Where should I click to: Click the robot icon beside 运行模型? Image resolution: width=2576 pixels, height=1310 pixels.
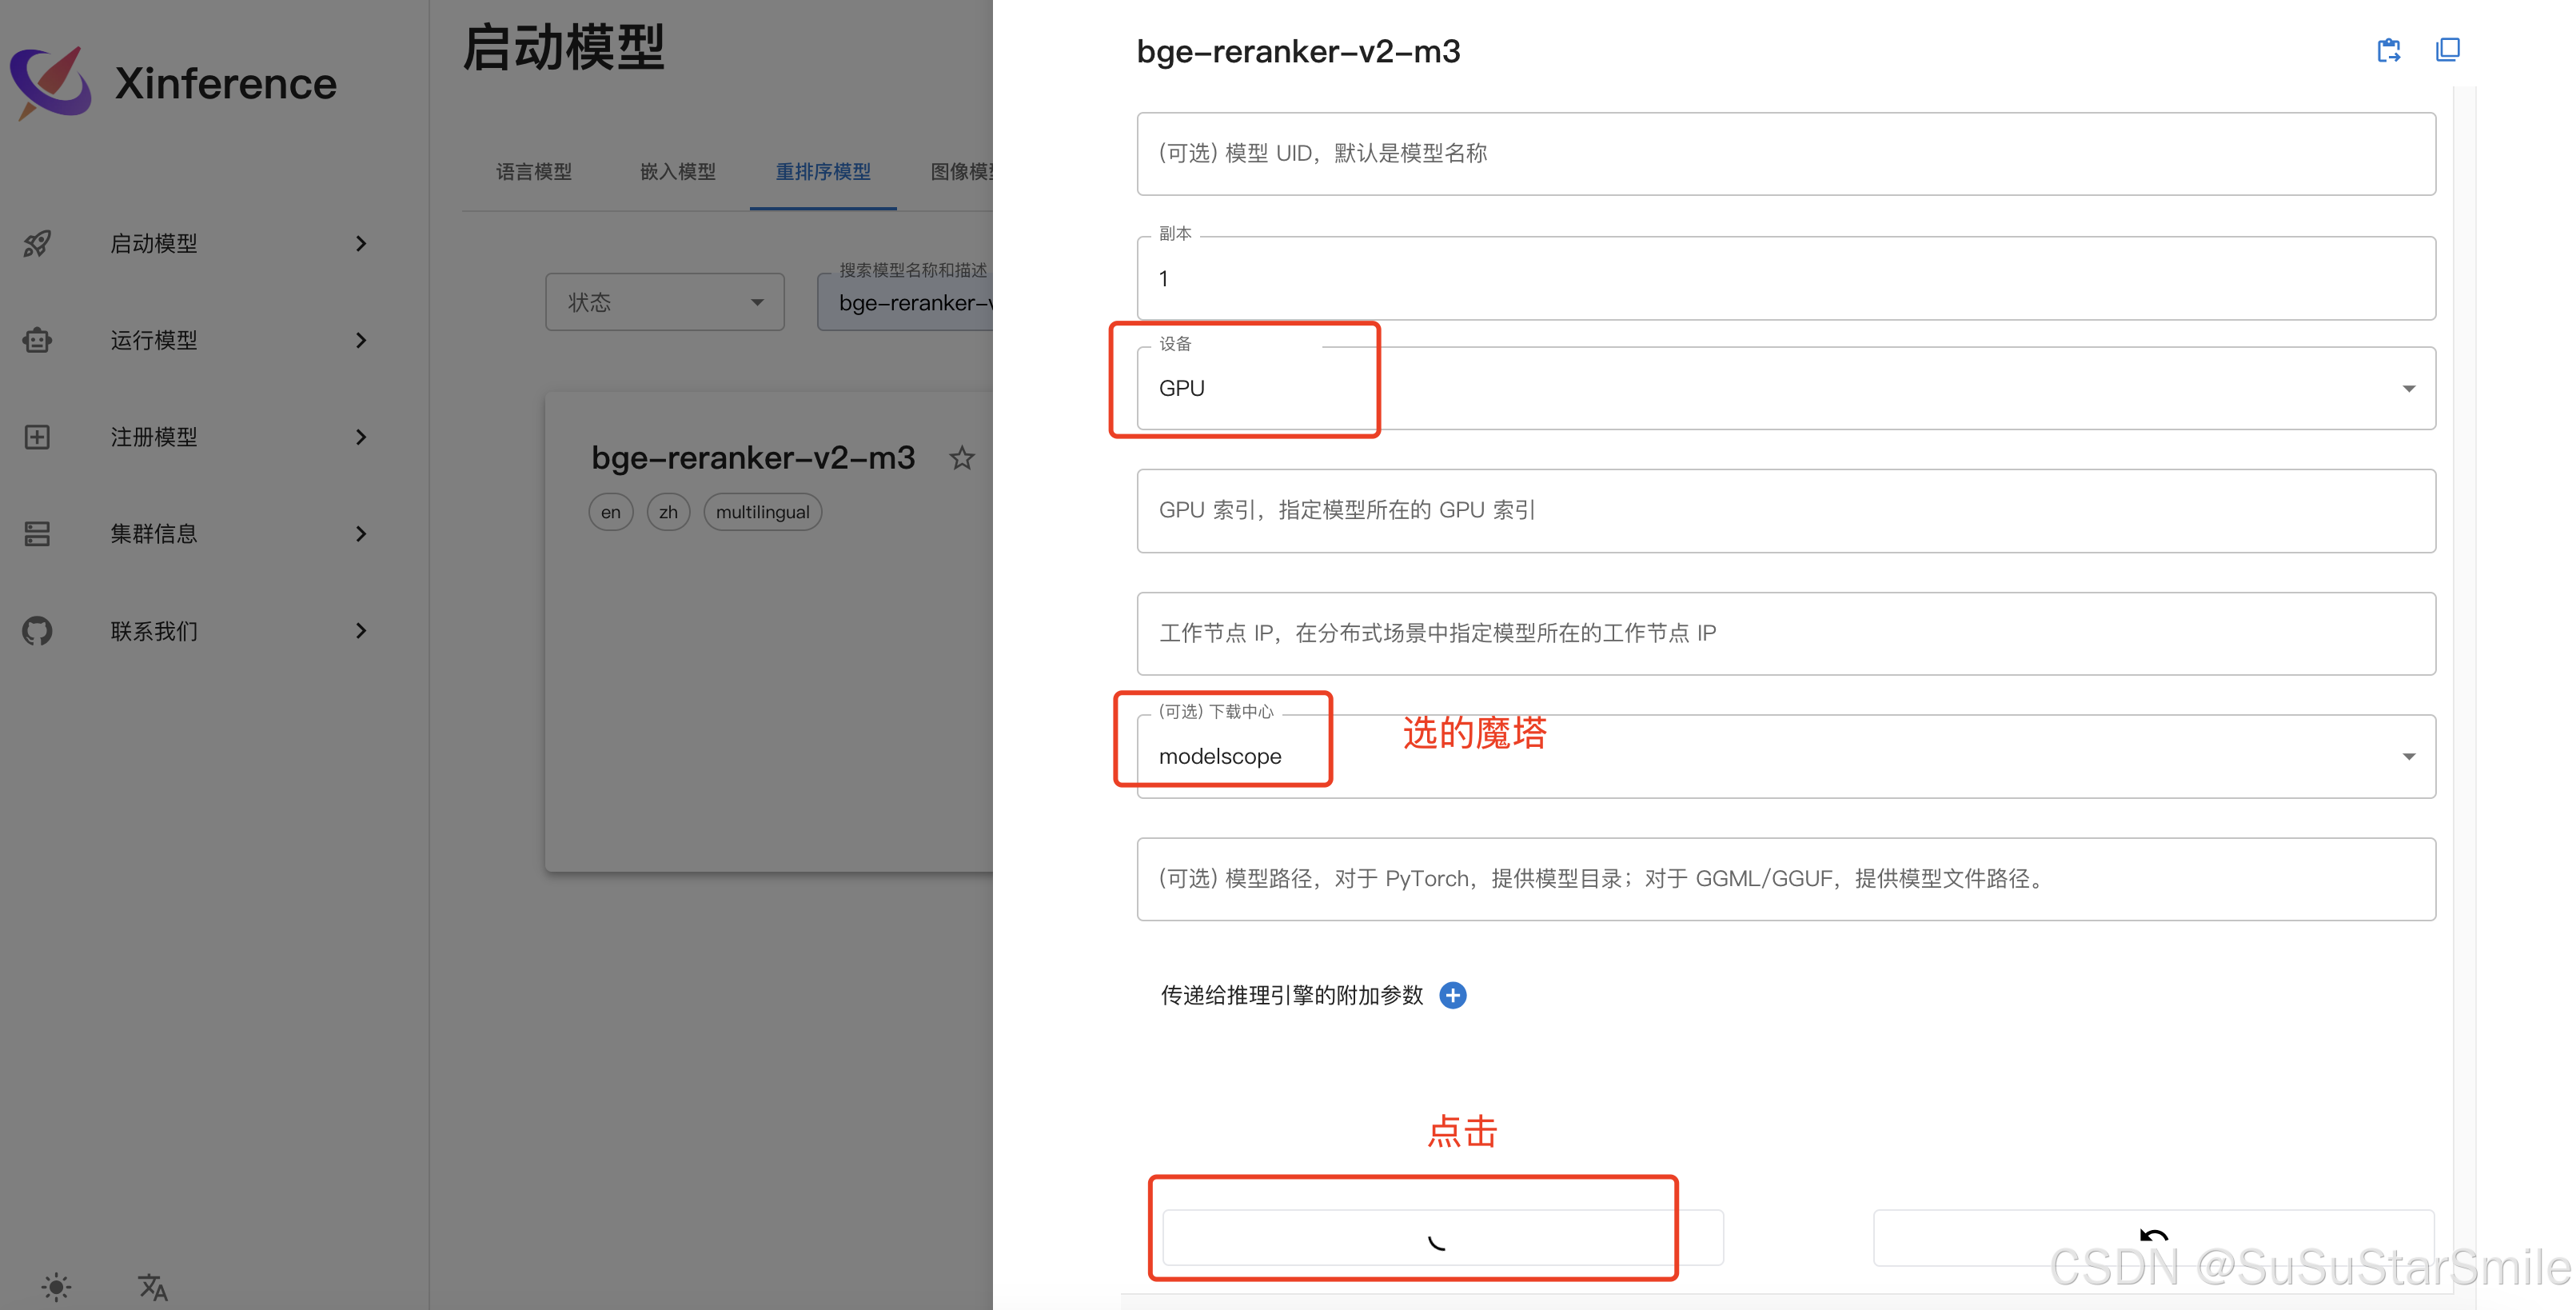[x=37, y=341]
